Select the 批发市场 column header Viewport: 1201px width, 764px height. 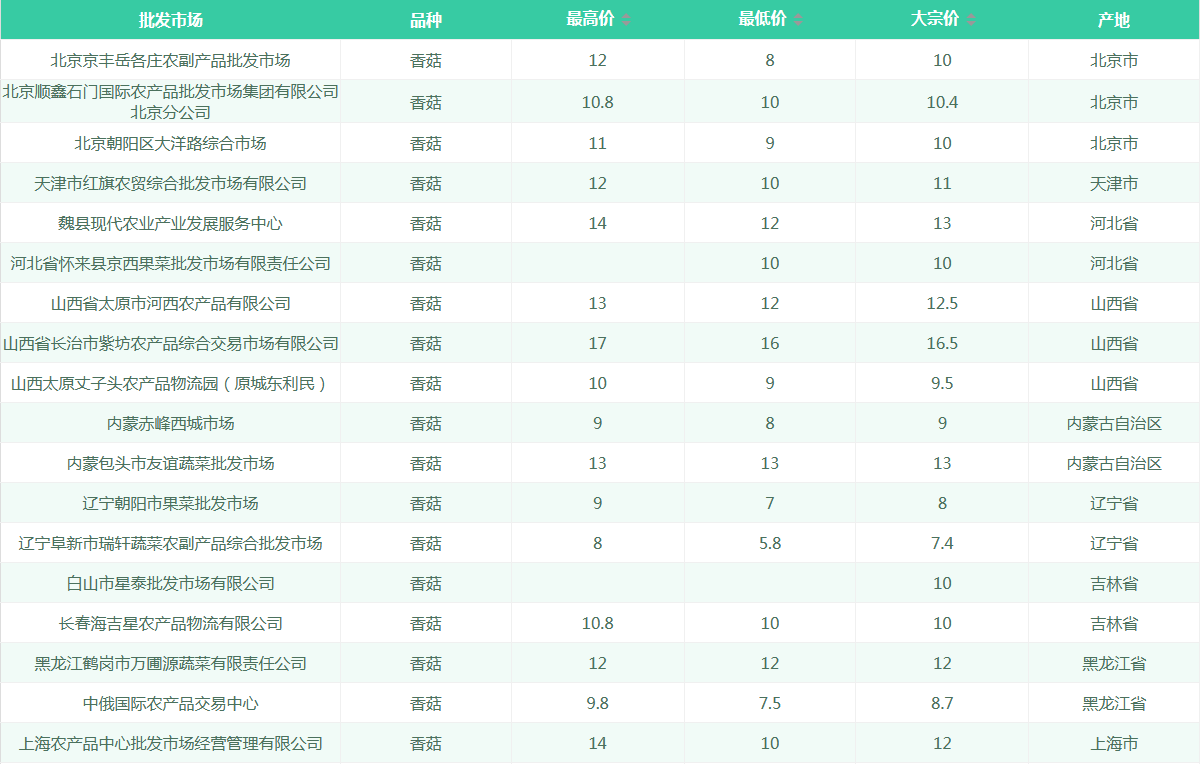tap(170, 20)
